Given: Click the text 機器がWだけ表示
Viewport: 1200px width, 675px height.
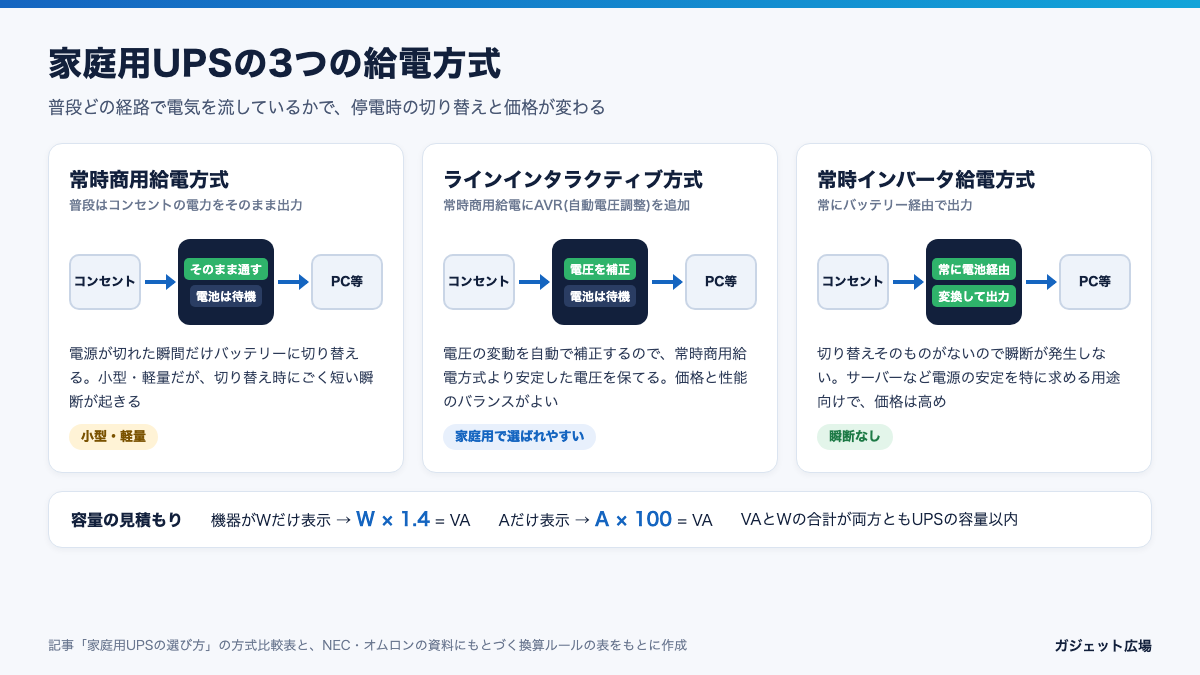Looking at the screenshot, I should coord(271,520).
